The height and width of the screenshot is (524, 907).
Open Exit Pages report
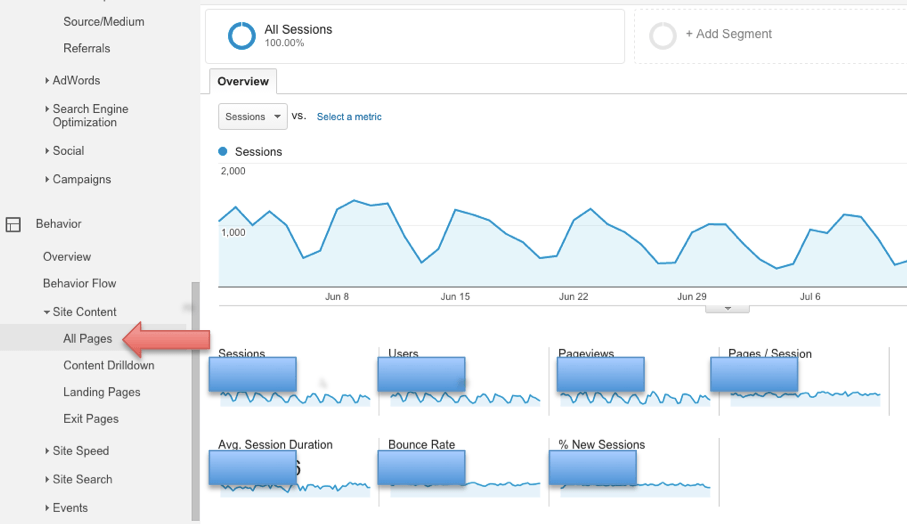click(x=91, y=419)
